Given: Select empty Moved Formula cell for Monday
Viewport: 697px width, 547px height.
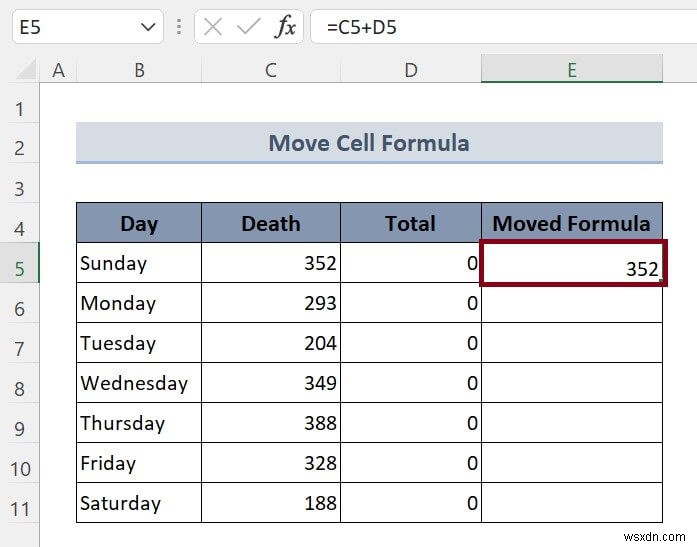Looking at the screenshot, I should (x=572, y=304).
